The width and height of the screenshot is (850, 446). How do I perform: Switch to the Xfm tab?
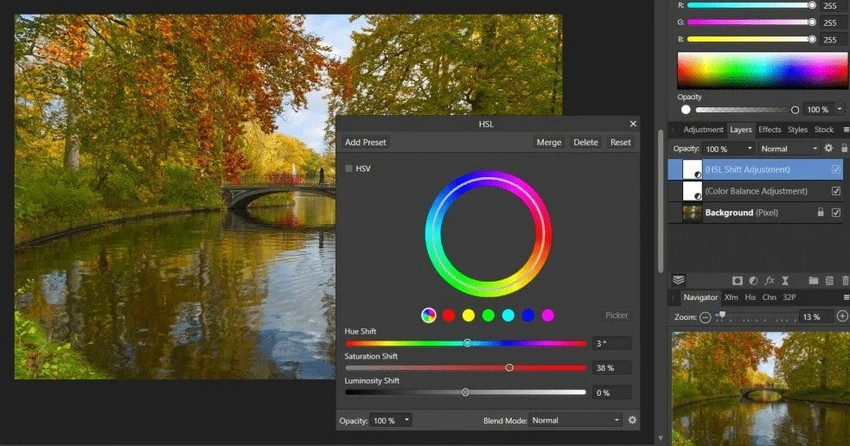click(x=731, y=298)
